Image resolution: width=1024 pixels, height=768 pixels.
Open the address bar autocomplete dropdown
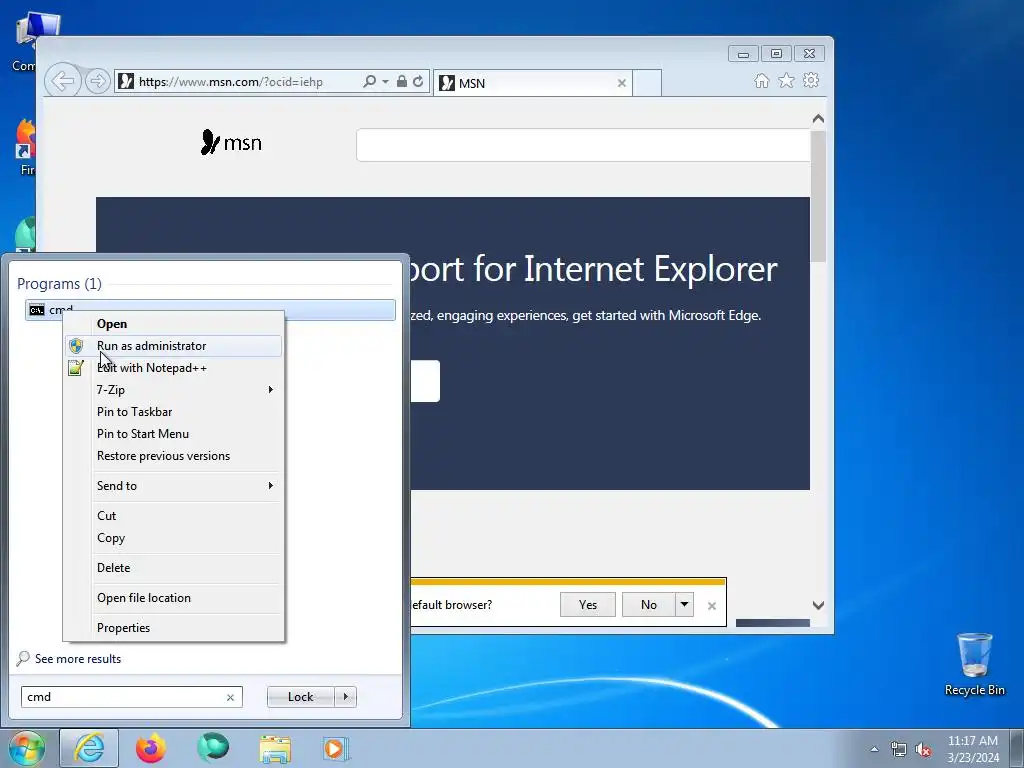click(385, 82)
